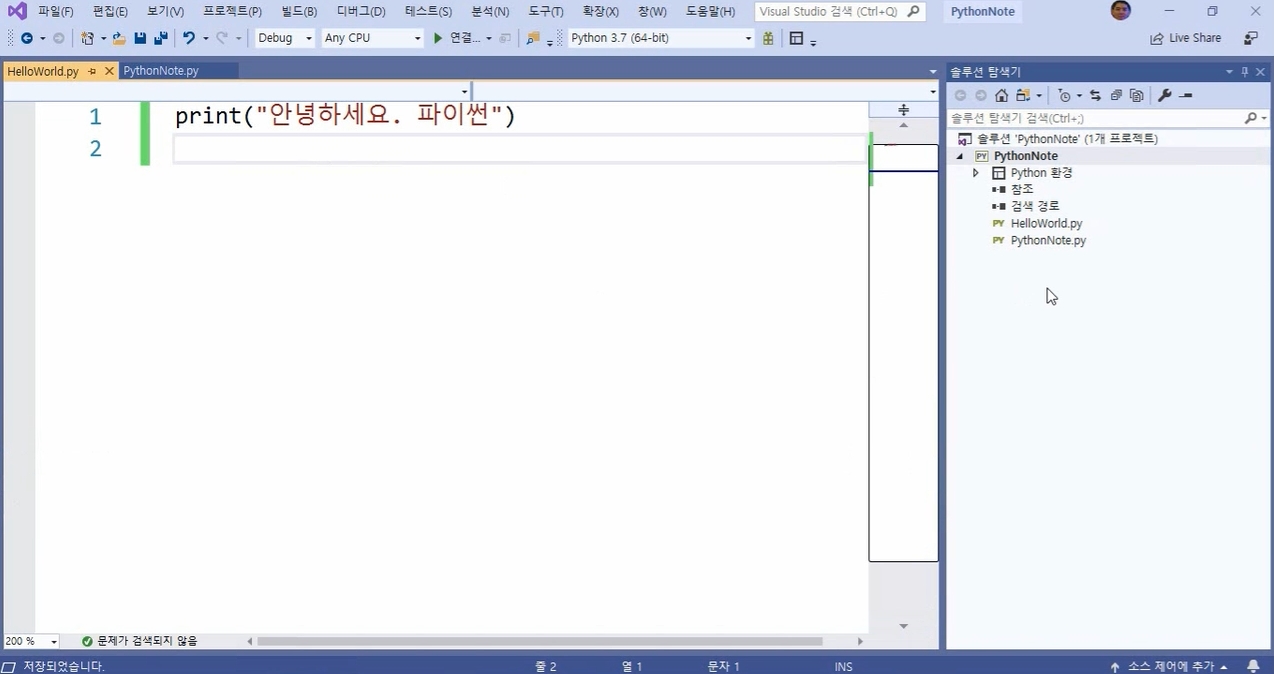The width and height of the screenshot is (1274, 674).
Task: Select 솔루션 'PythonNote' root node
Action: pyautogui.click(x=1067, y=139)
